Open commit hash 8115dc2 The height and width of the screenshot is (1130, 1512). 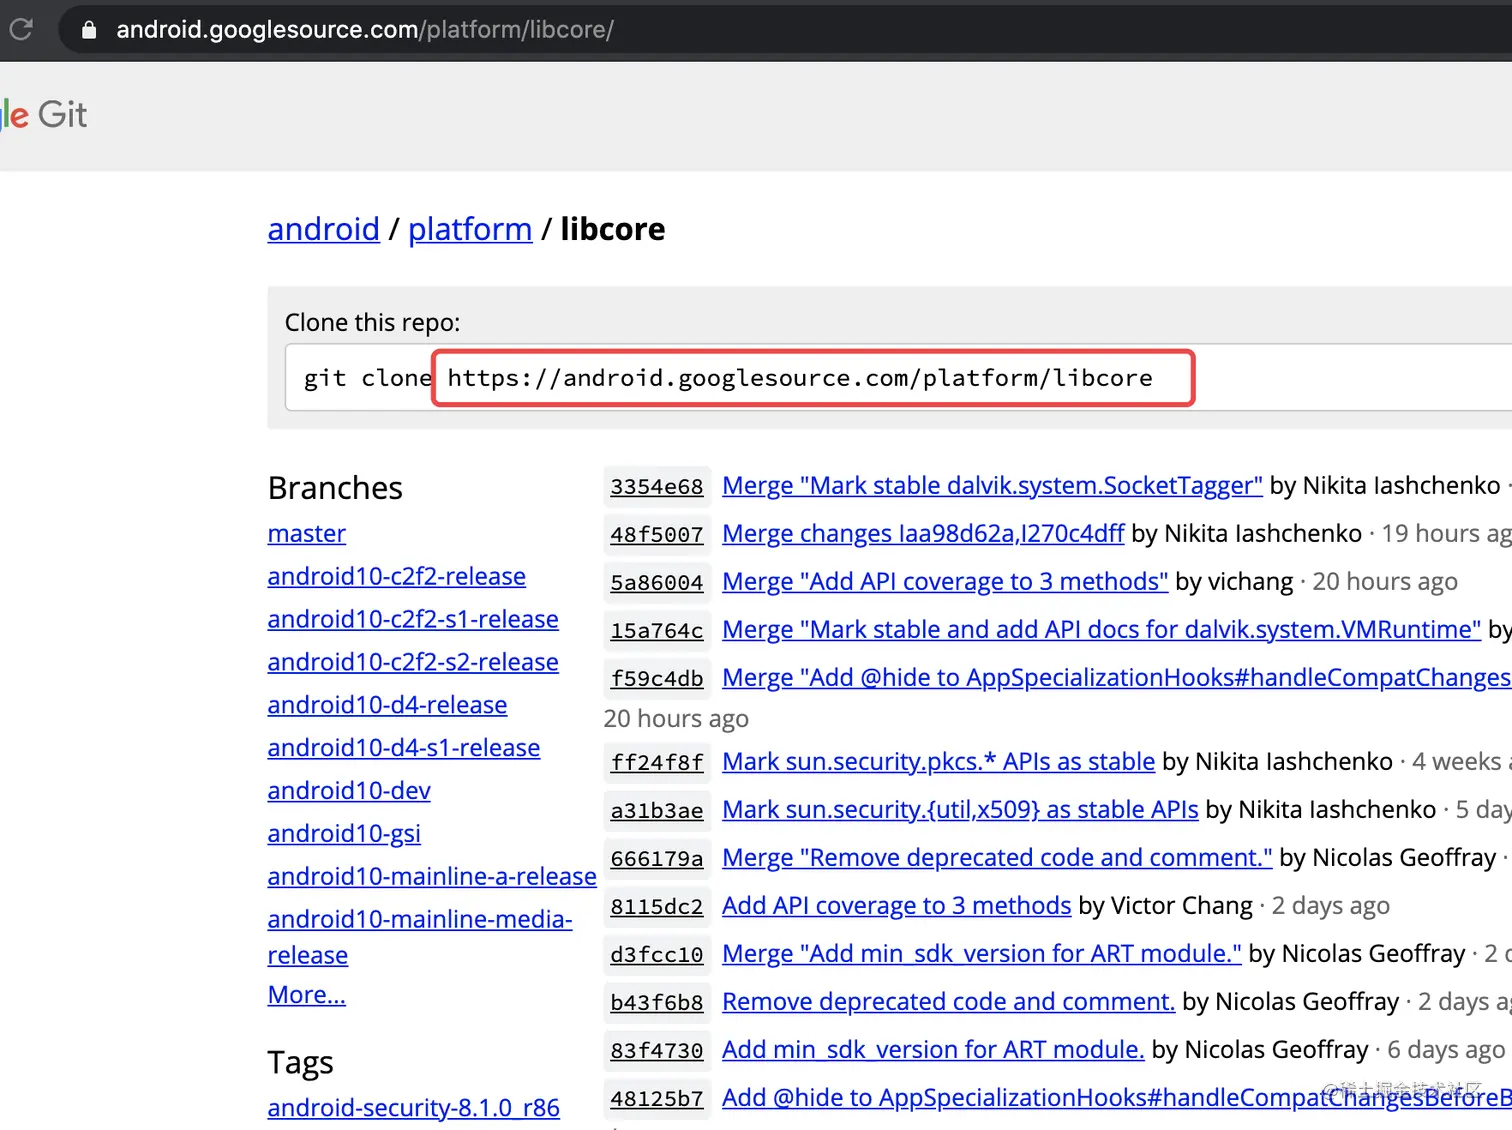tap(657, 907)
